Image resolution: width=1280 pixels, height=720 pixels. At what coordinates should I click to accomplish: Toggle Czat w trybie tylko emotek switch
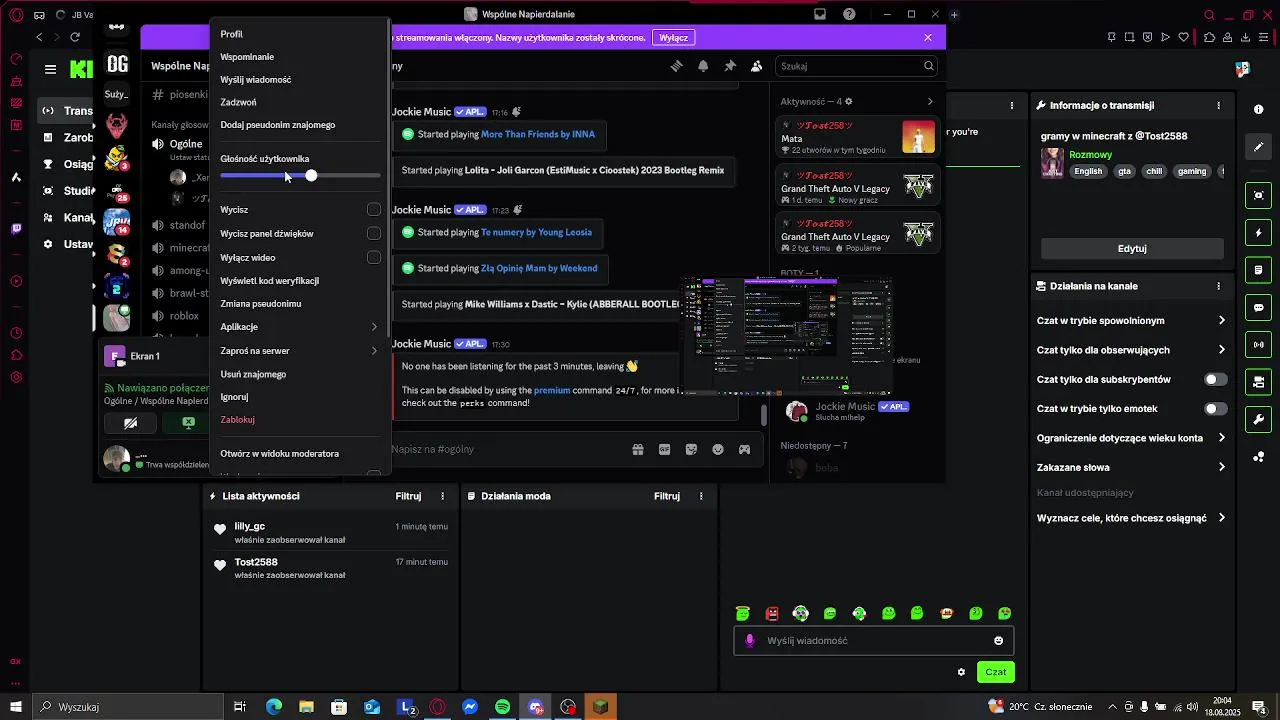[x=1216, y=409]
